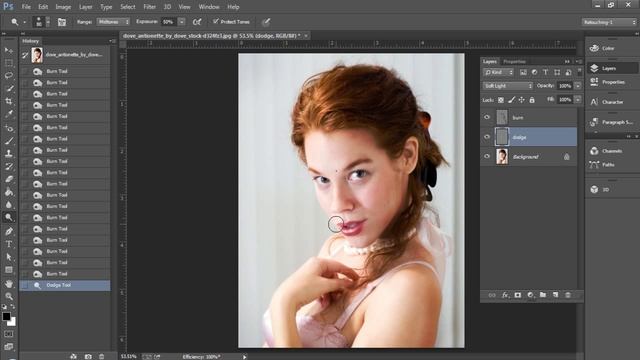This screenshot has height=360, width=640.
Task: Open the Exposure slider dropdown arrow
Action: (x=182, y=22)
